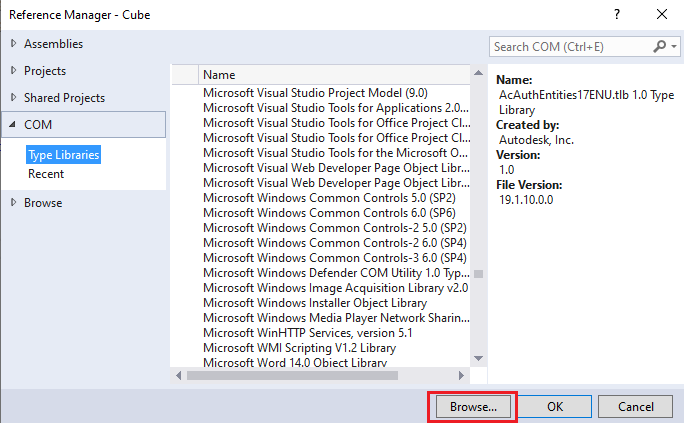
Task: Click the magnifier search icon
Action: (660, 46)
